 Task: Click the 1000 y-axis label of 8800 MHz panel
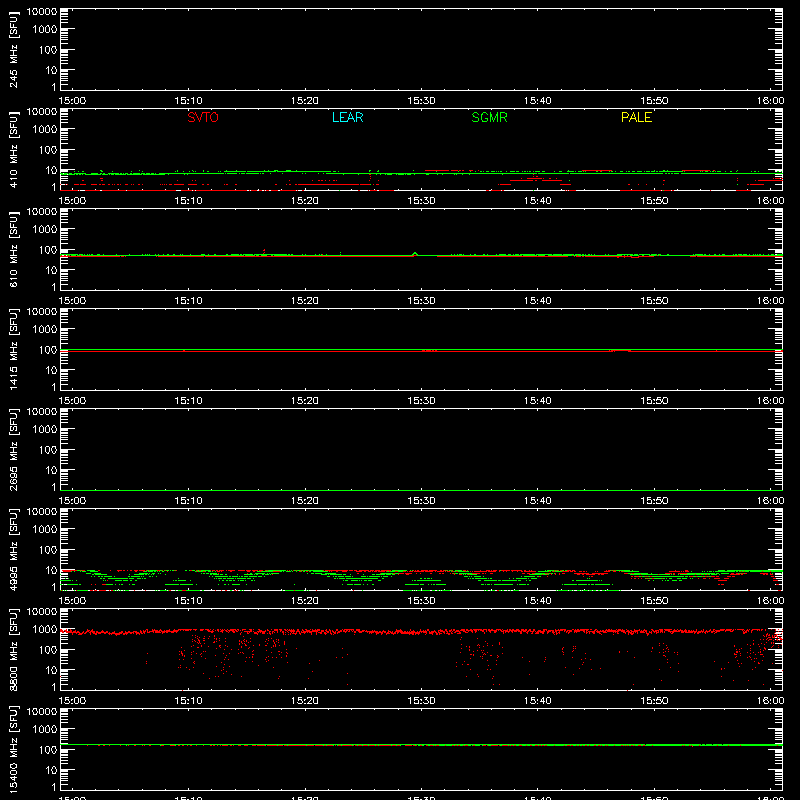click(45, 630)
